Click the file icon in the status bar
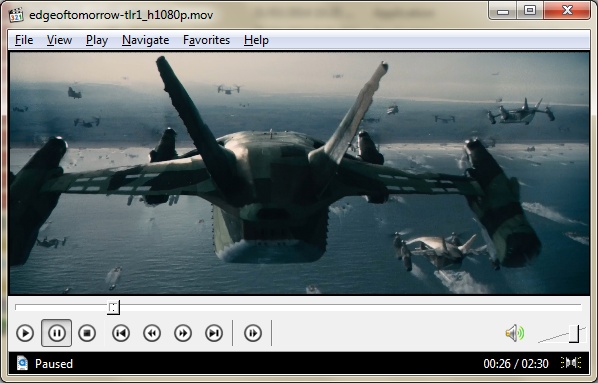 point(23,363)
